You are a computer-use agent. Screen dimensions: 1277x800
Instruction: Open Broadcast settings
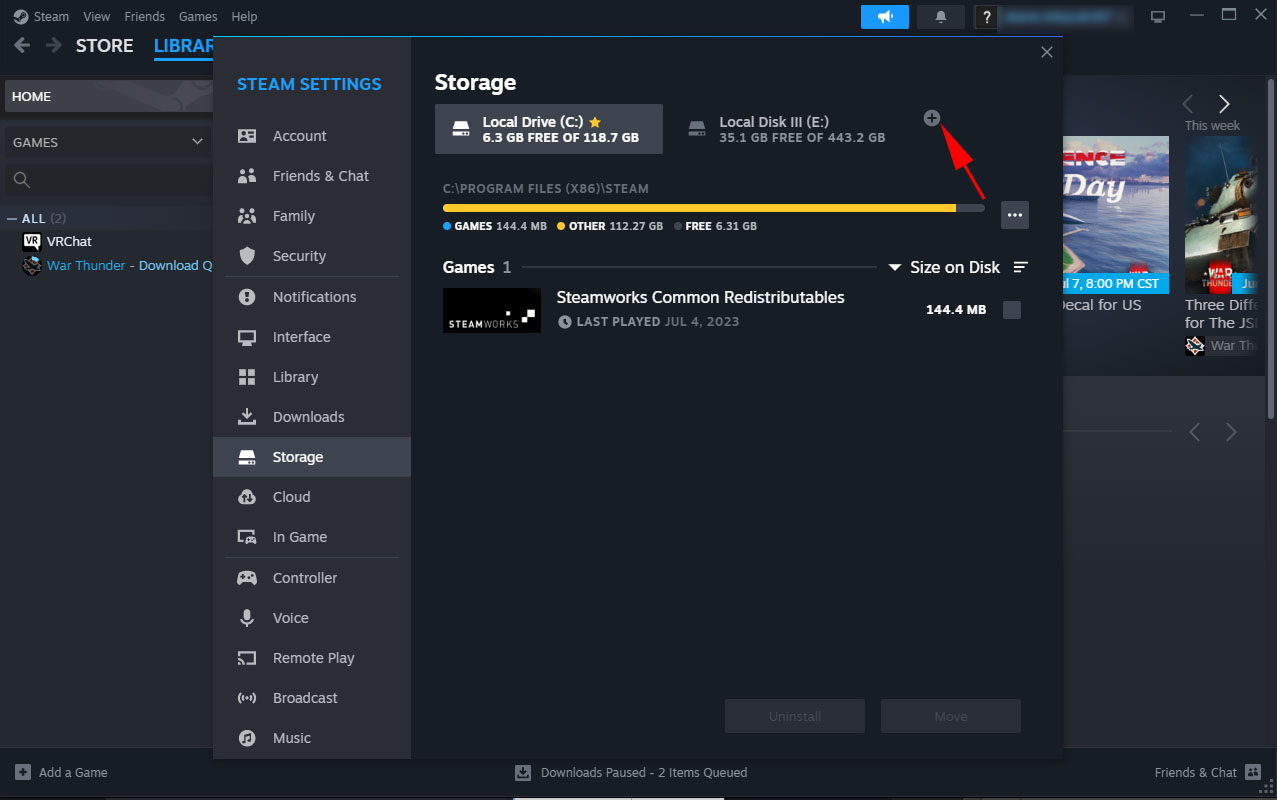(312, 698)
